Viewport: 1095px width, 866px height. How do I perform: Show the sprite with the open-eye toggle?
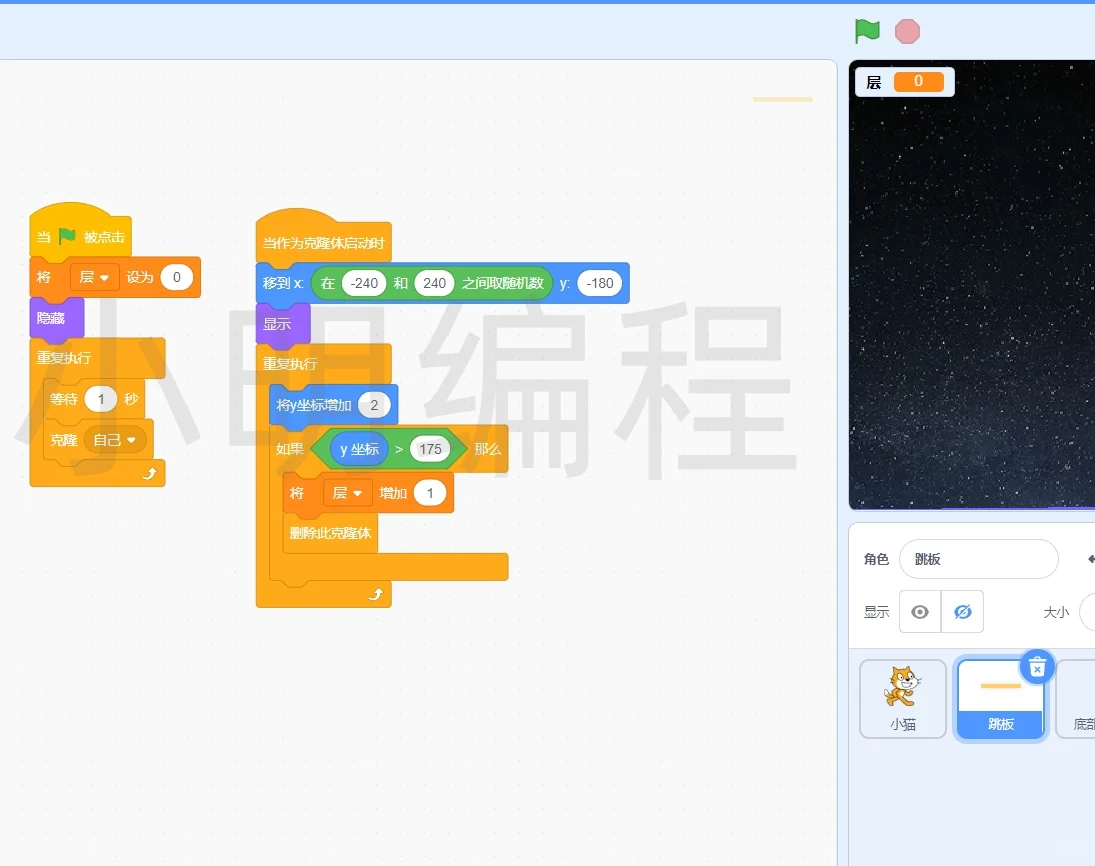[x=919, y=611]
